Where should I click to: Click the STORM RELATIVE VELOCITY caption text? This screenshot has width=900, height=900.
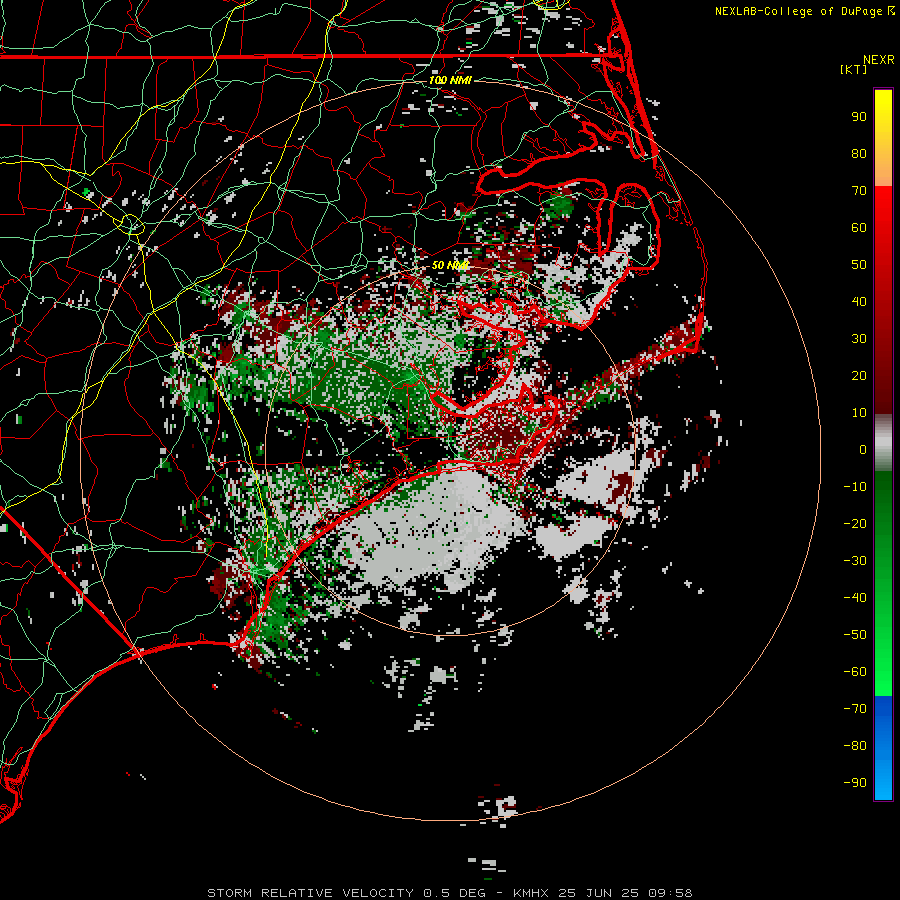click(311, 893)
